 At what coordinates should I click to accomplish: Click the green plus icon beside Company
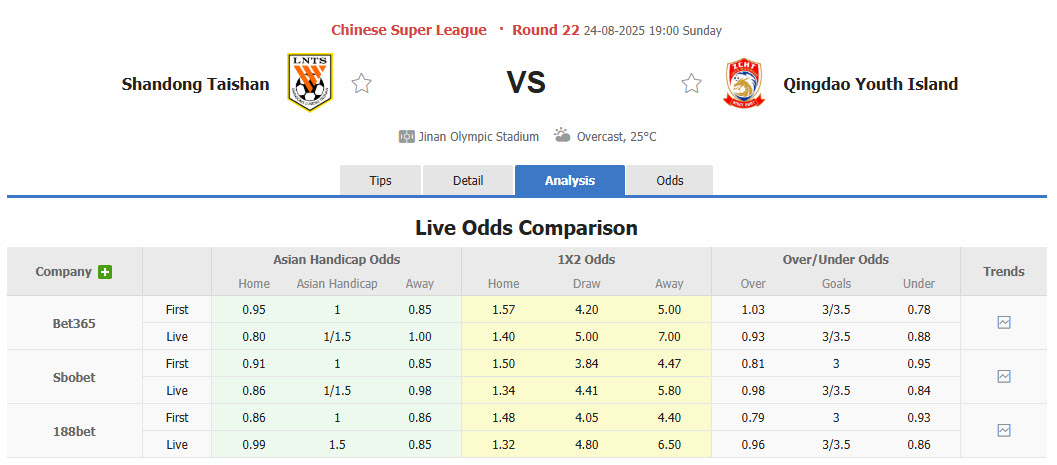point(105,272)
